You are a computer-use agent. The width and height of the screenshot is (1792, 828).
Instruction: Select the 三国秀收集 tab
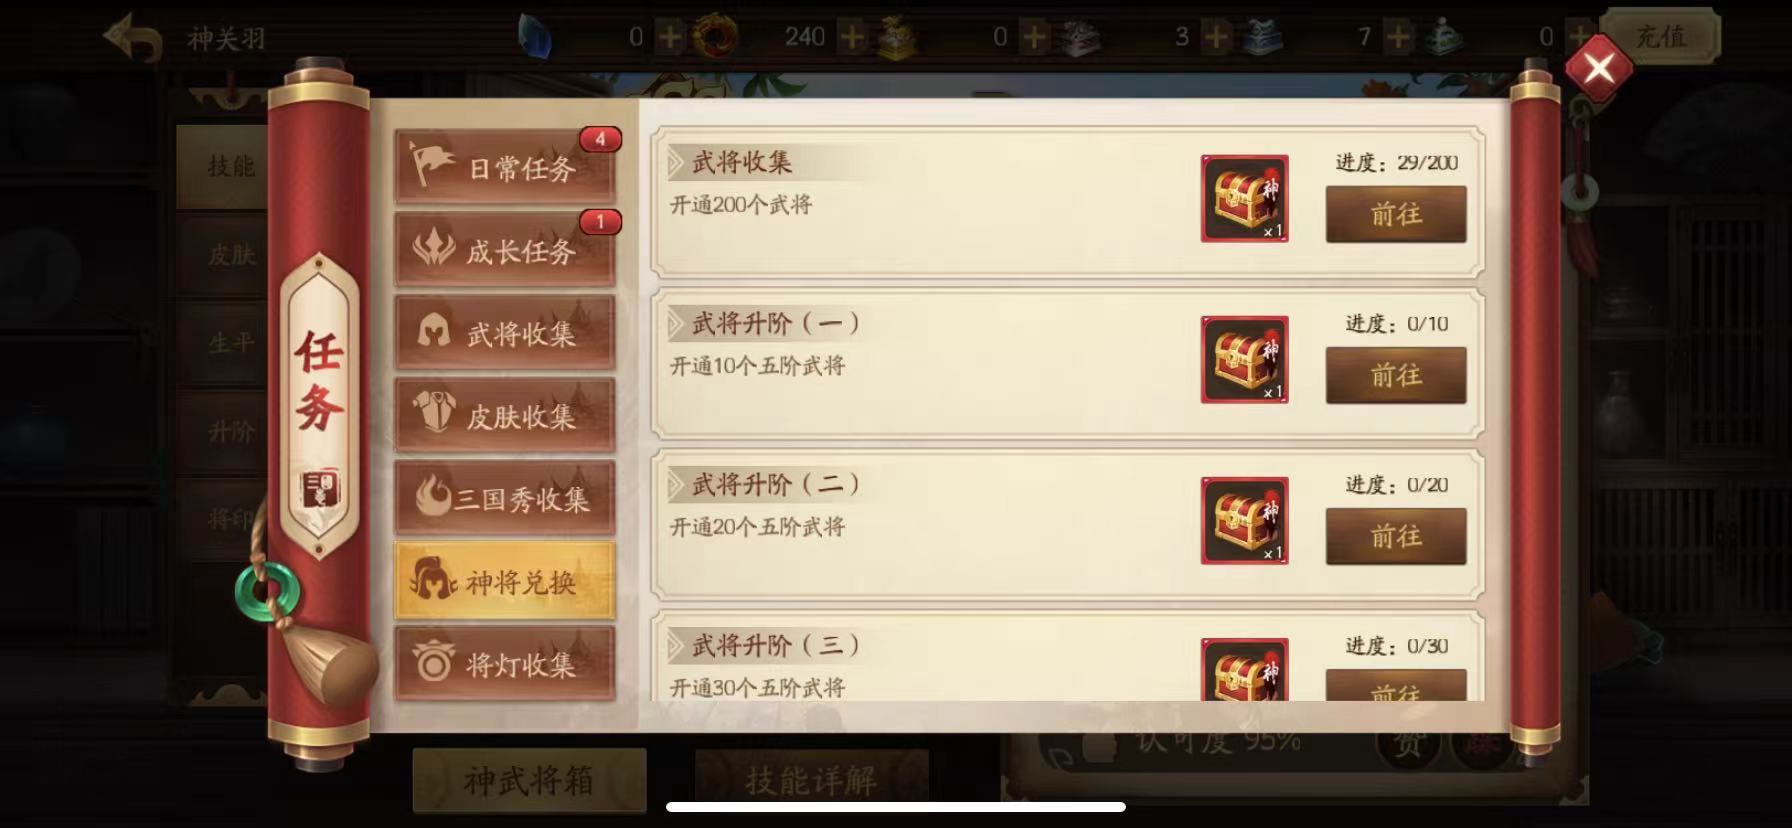point(505,498)
